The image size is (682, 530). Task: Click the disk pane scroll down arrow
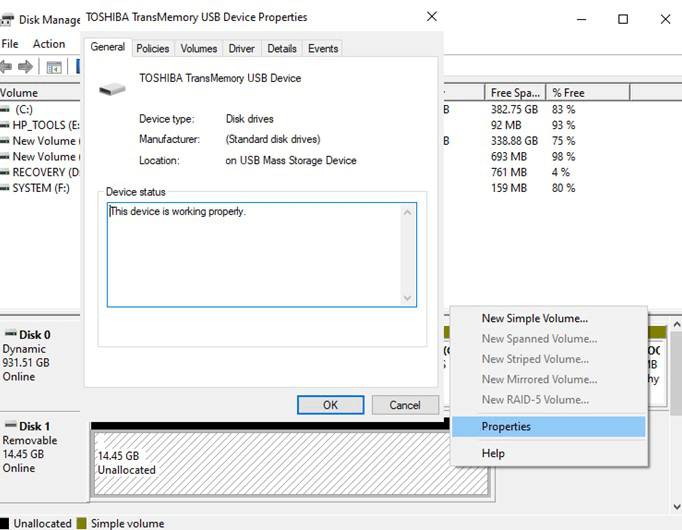(676, 507)
